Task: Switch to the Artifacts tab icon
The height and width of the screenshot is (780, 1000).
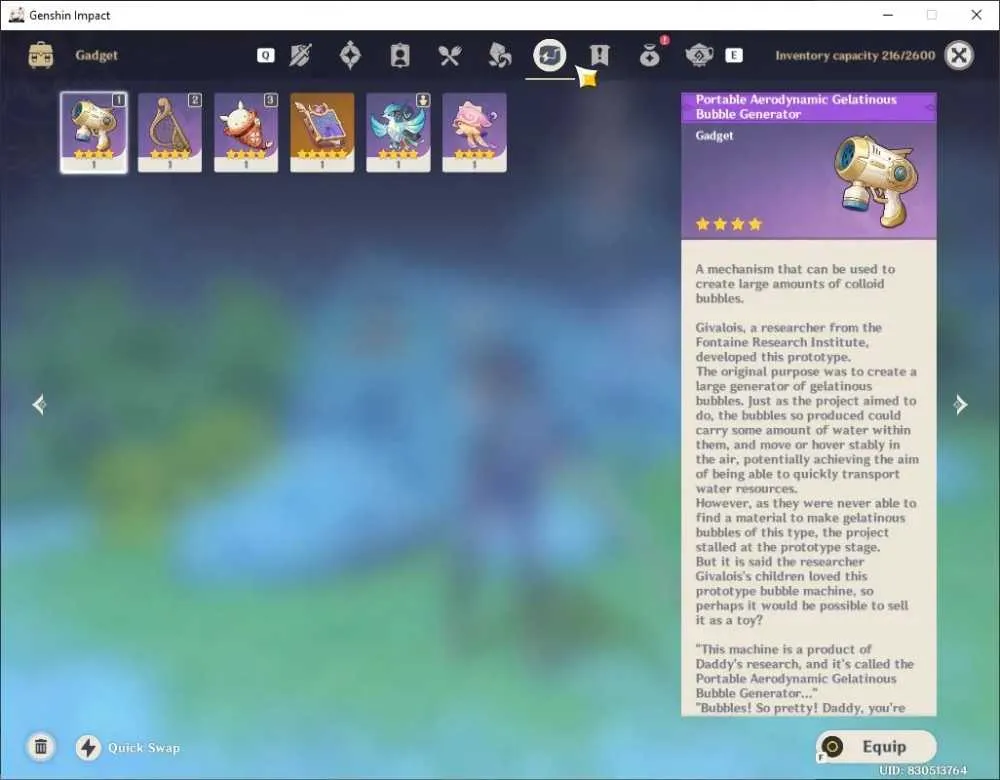Action: [x=350, y=55]
